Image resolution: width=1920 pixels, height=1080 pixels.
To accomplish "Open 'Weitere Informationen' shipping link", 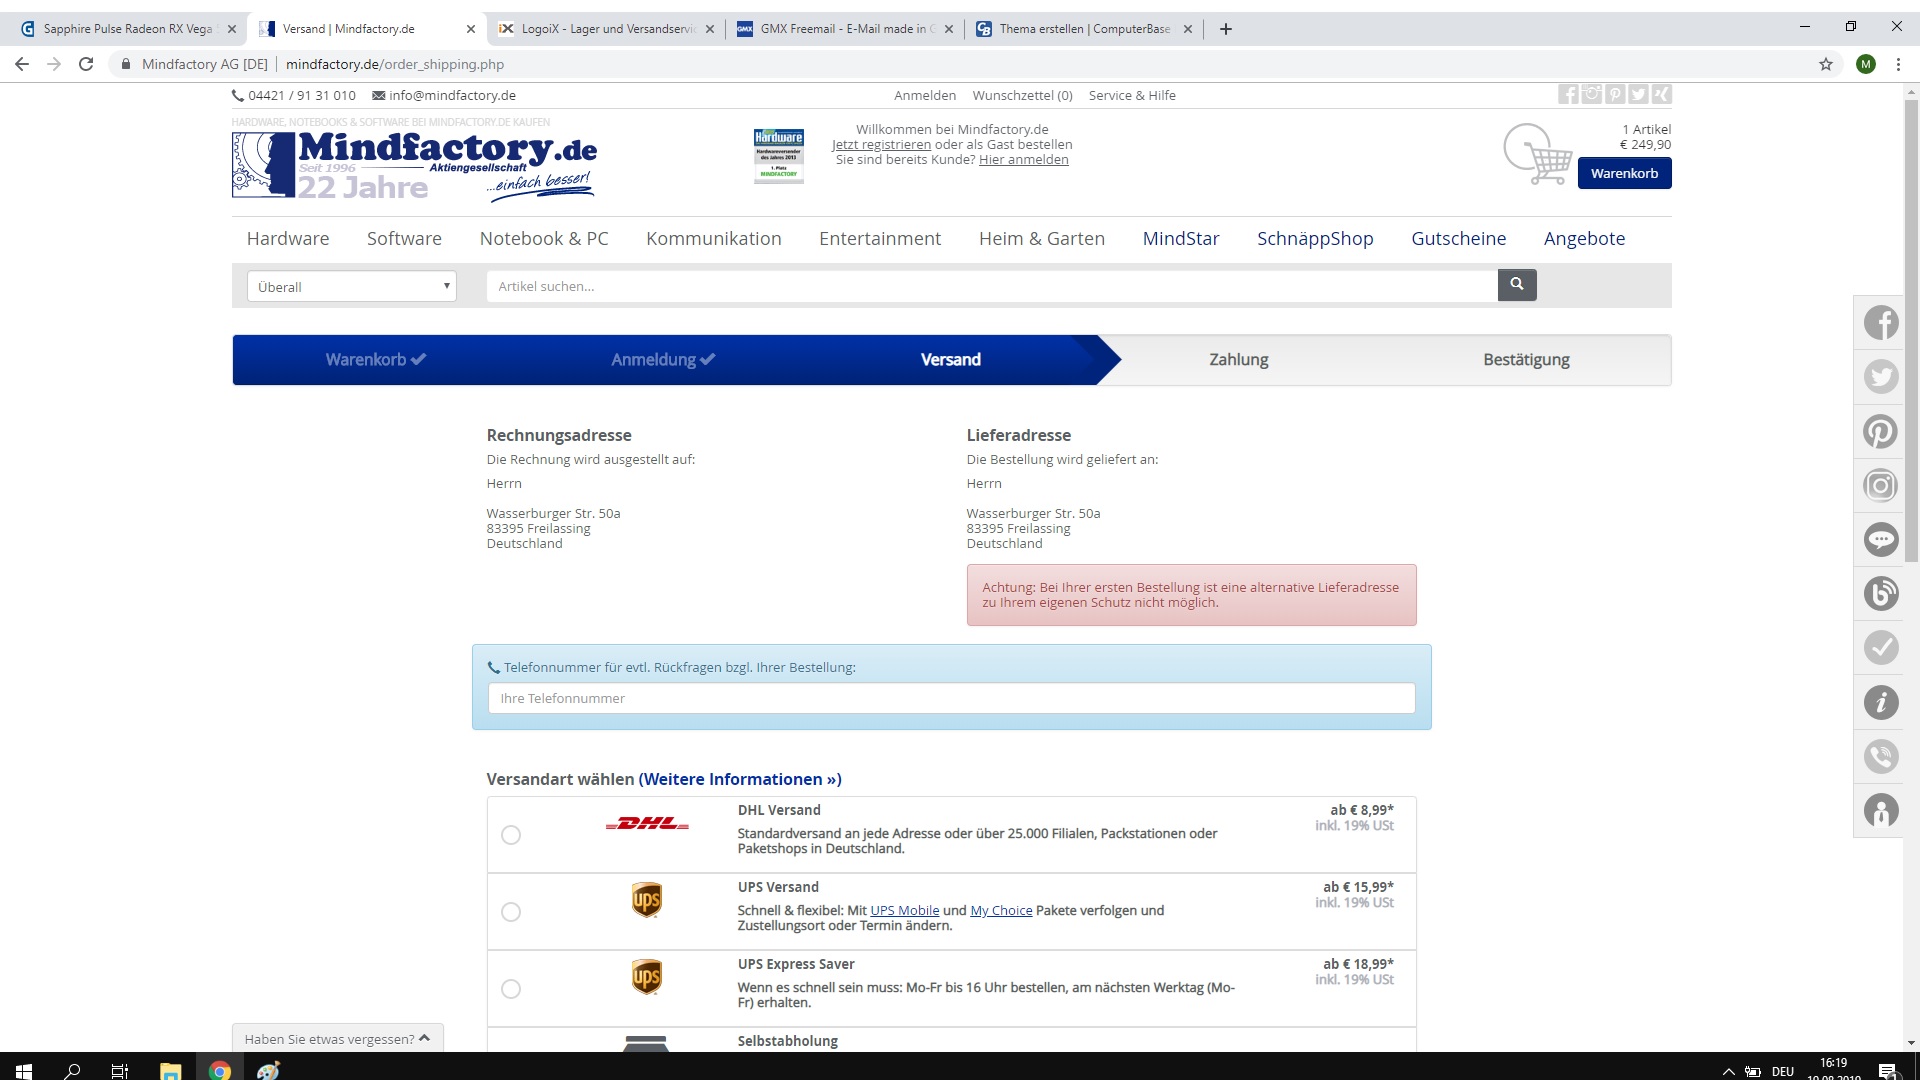I will (739, 779).
